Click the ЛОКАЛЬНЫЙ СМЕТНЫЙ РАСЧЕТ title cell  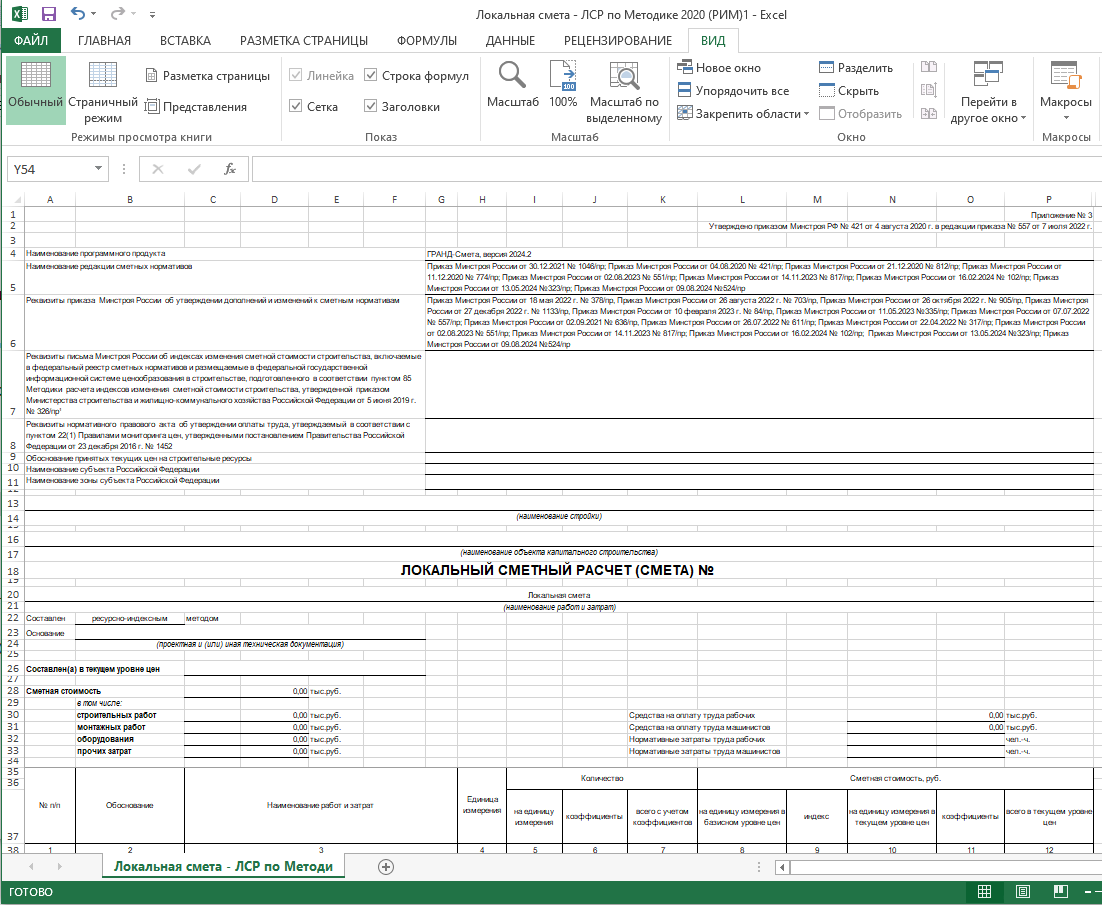(557, 570)
